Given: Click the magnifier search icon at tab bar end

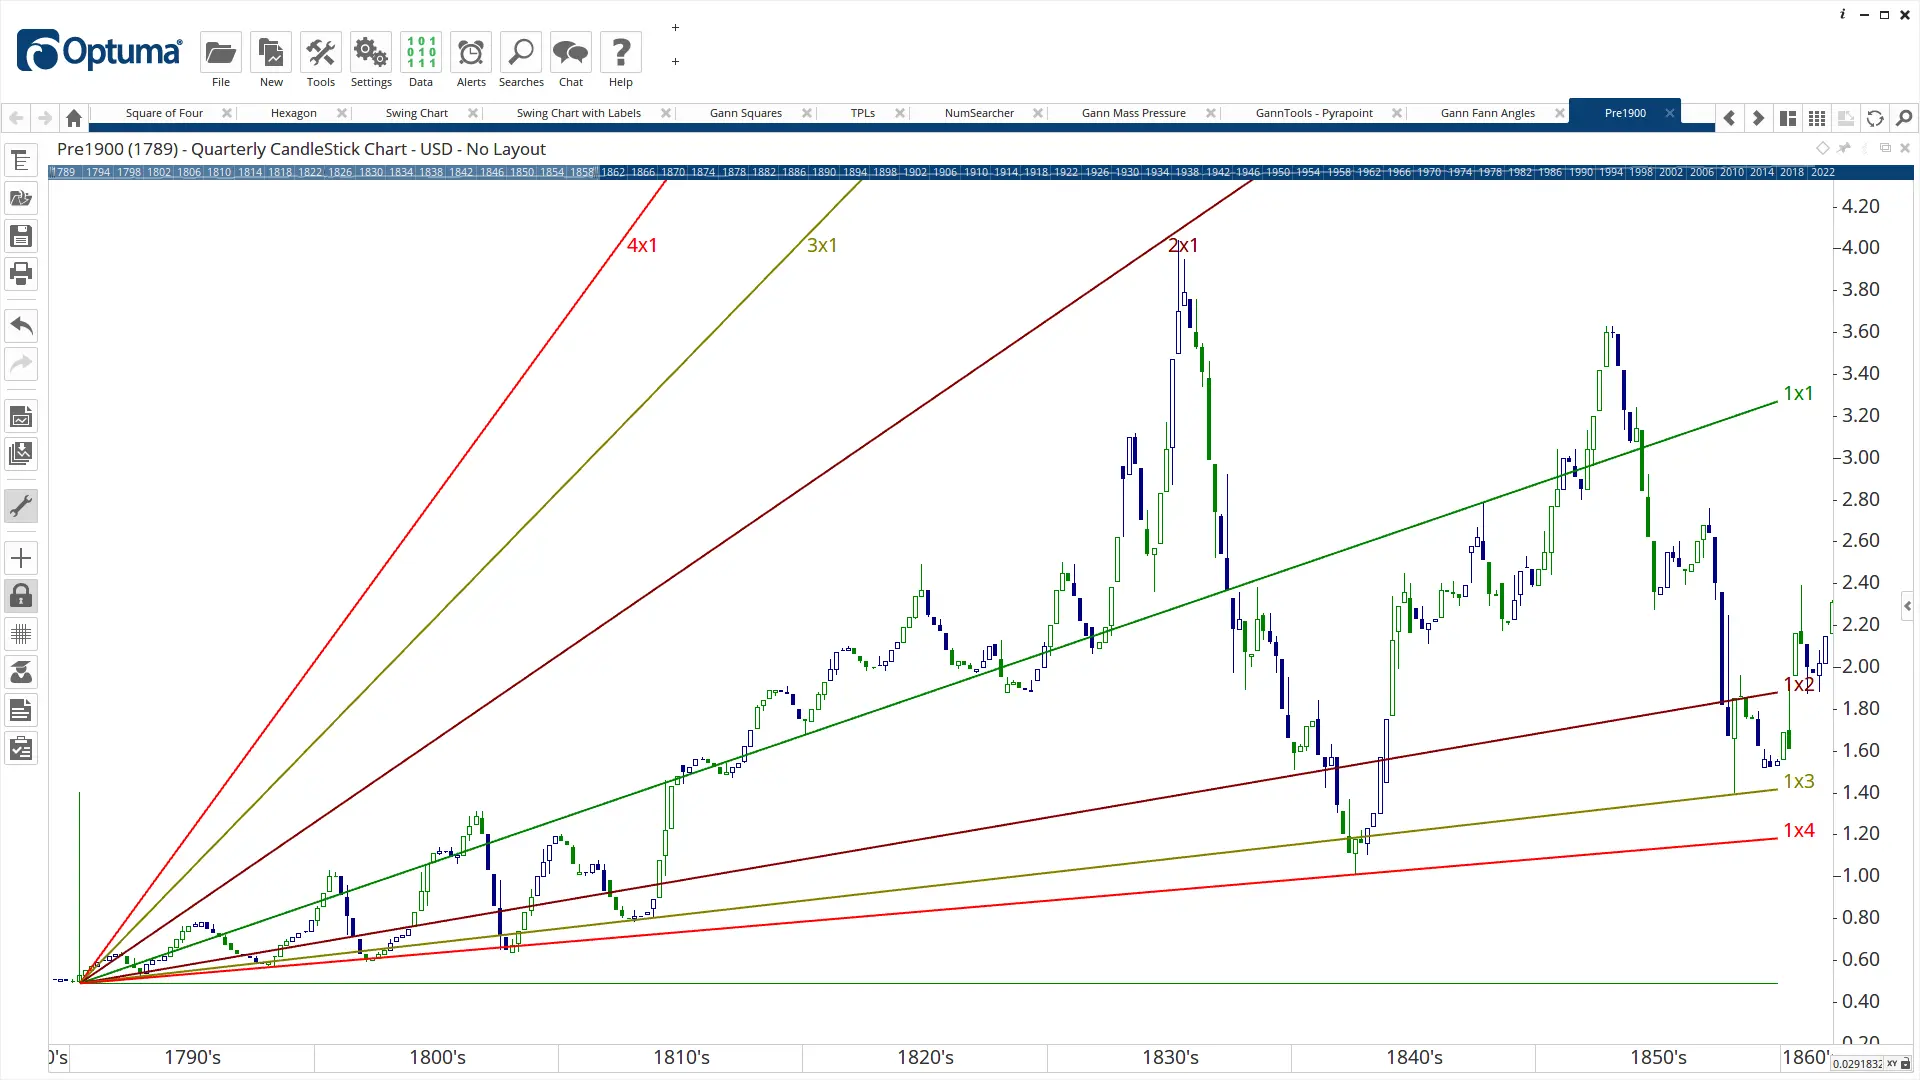Looking at the screenshot, I should coord(1904,118).
